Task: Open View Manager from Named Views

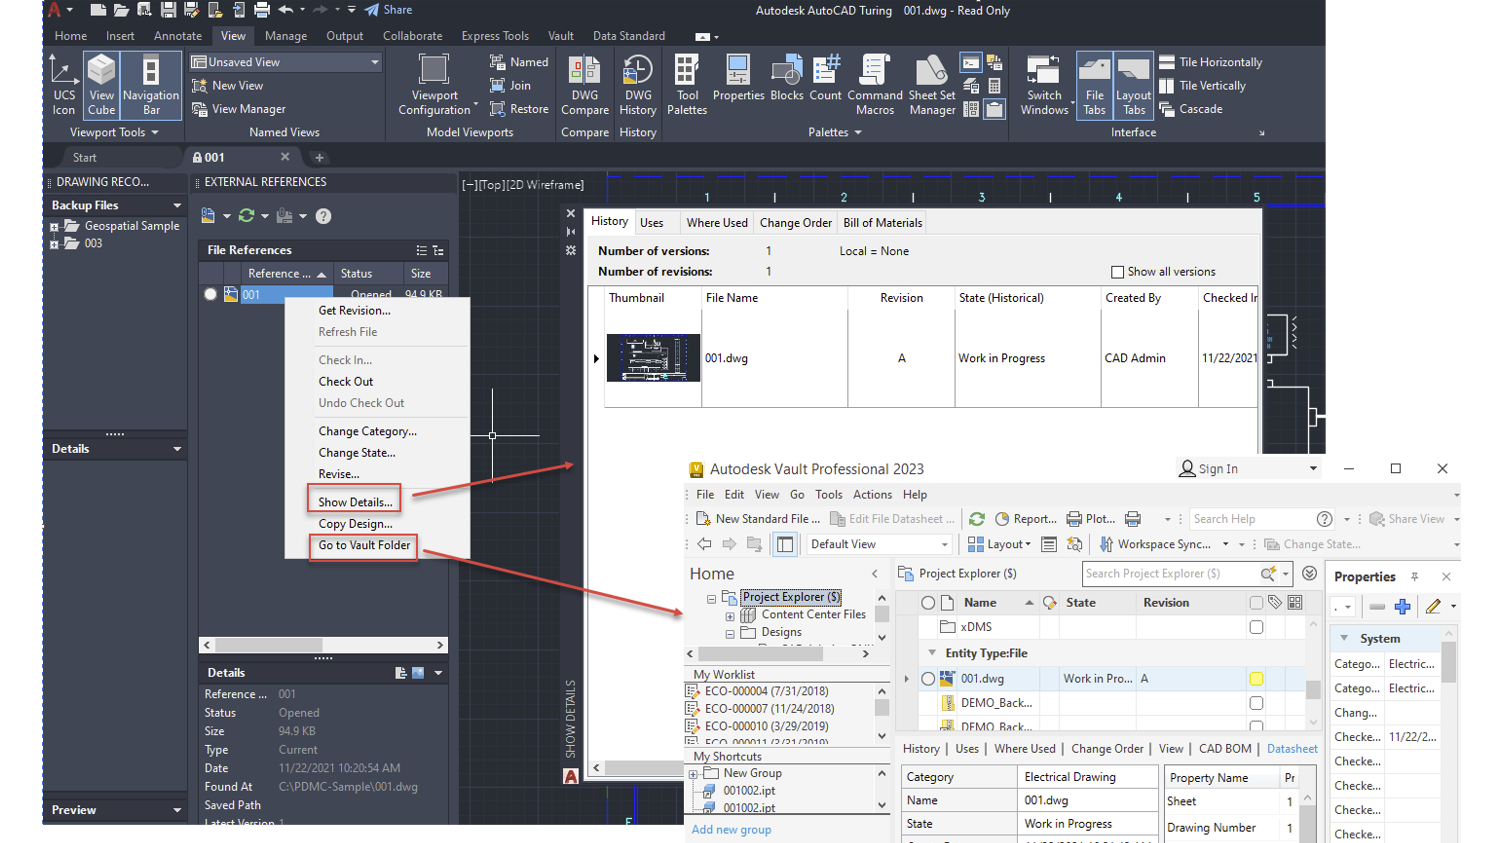Action: pos(239,109)
